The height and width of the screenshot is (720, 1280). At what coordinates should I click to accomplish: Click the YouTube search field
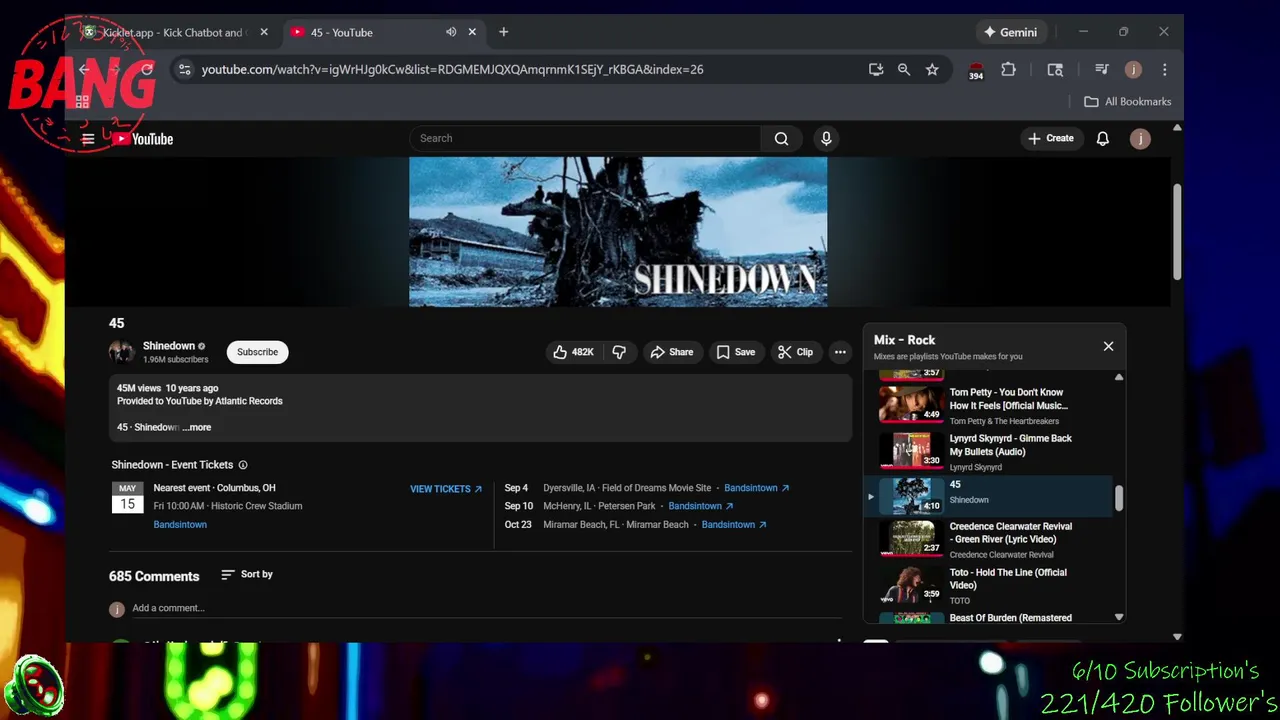click(x=585, y=138)
